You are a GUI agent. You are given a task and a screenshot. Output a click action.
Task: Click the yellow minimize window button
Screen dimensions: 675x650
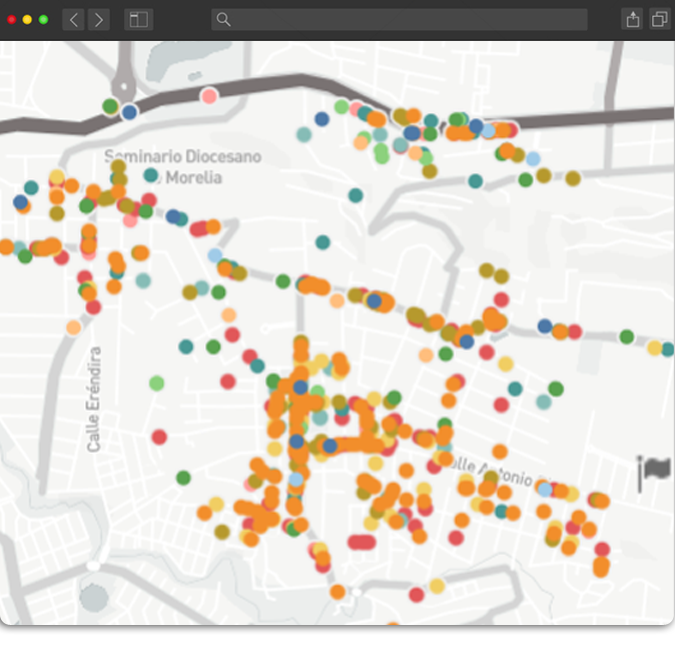[27, 19]
